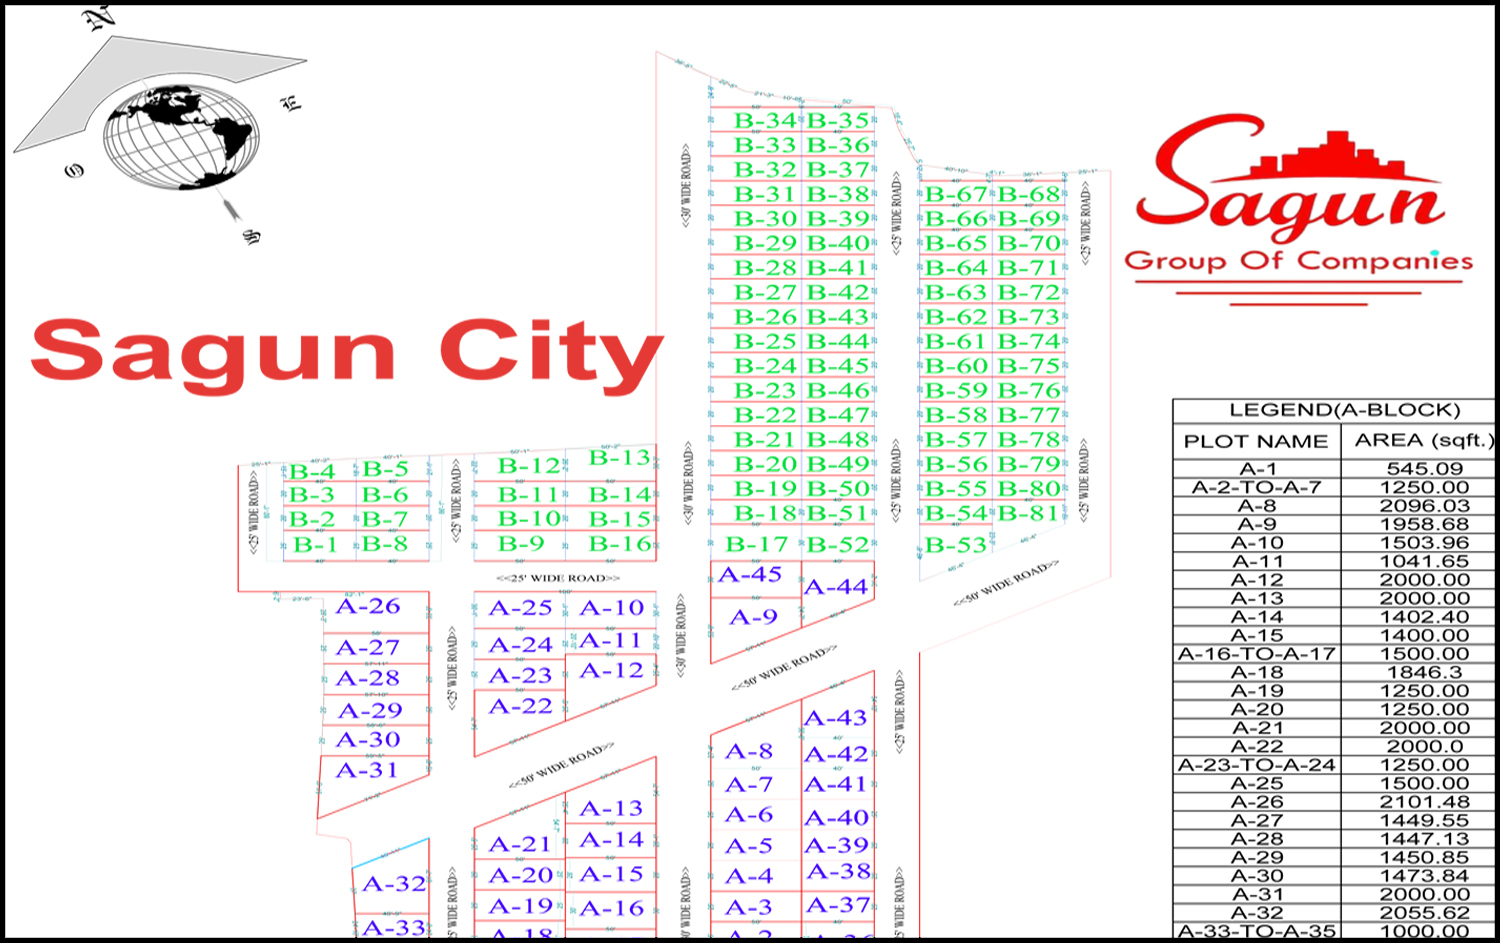This screenshot has width=1500, height=943.
Task: Click blue plot label A-31 on the map
Action: click(x=367, y=770)
